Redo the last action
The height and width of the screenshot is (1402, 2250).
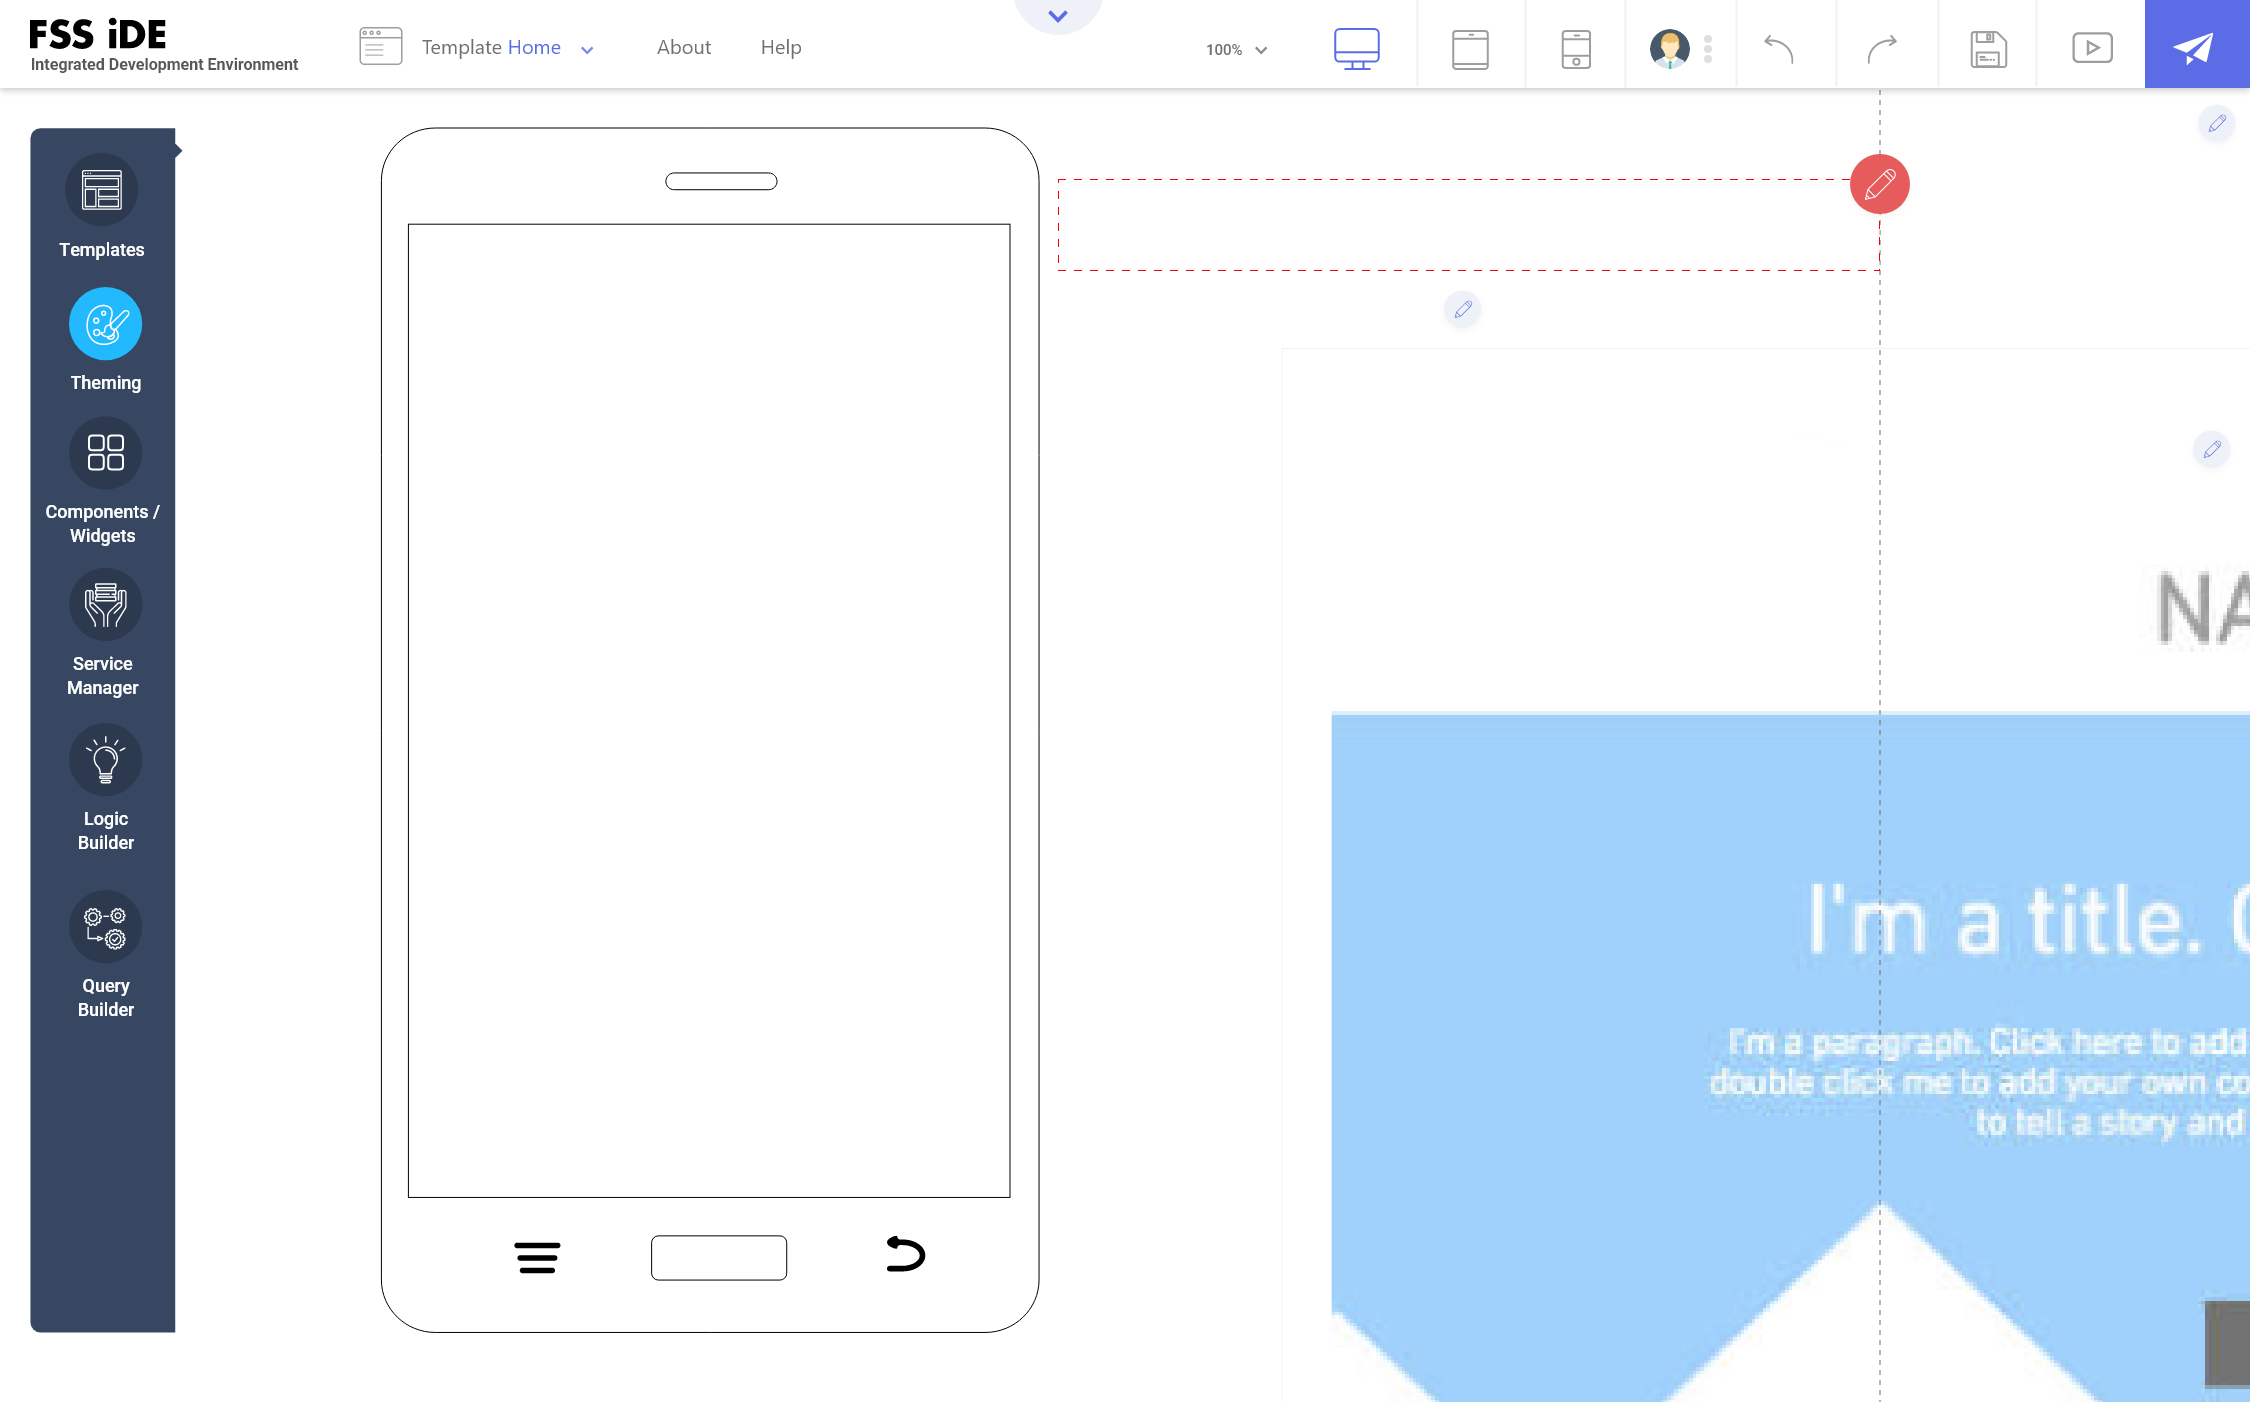[1882, 48]
